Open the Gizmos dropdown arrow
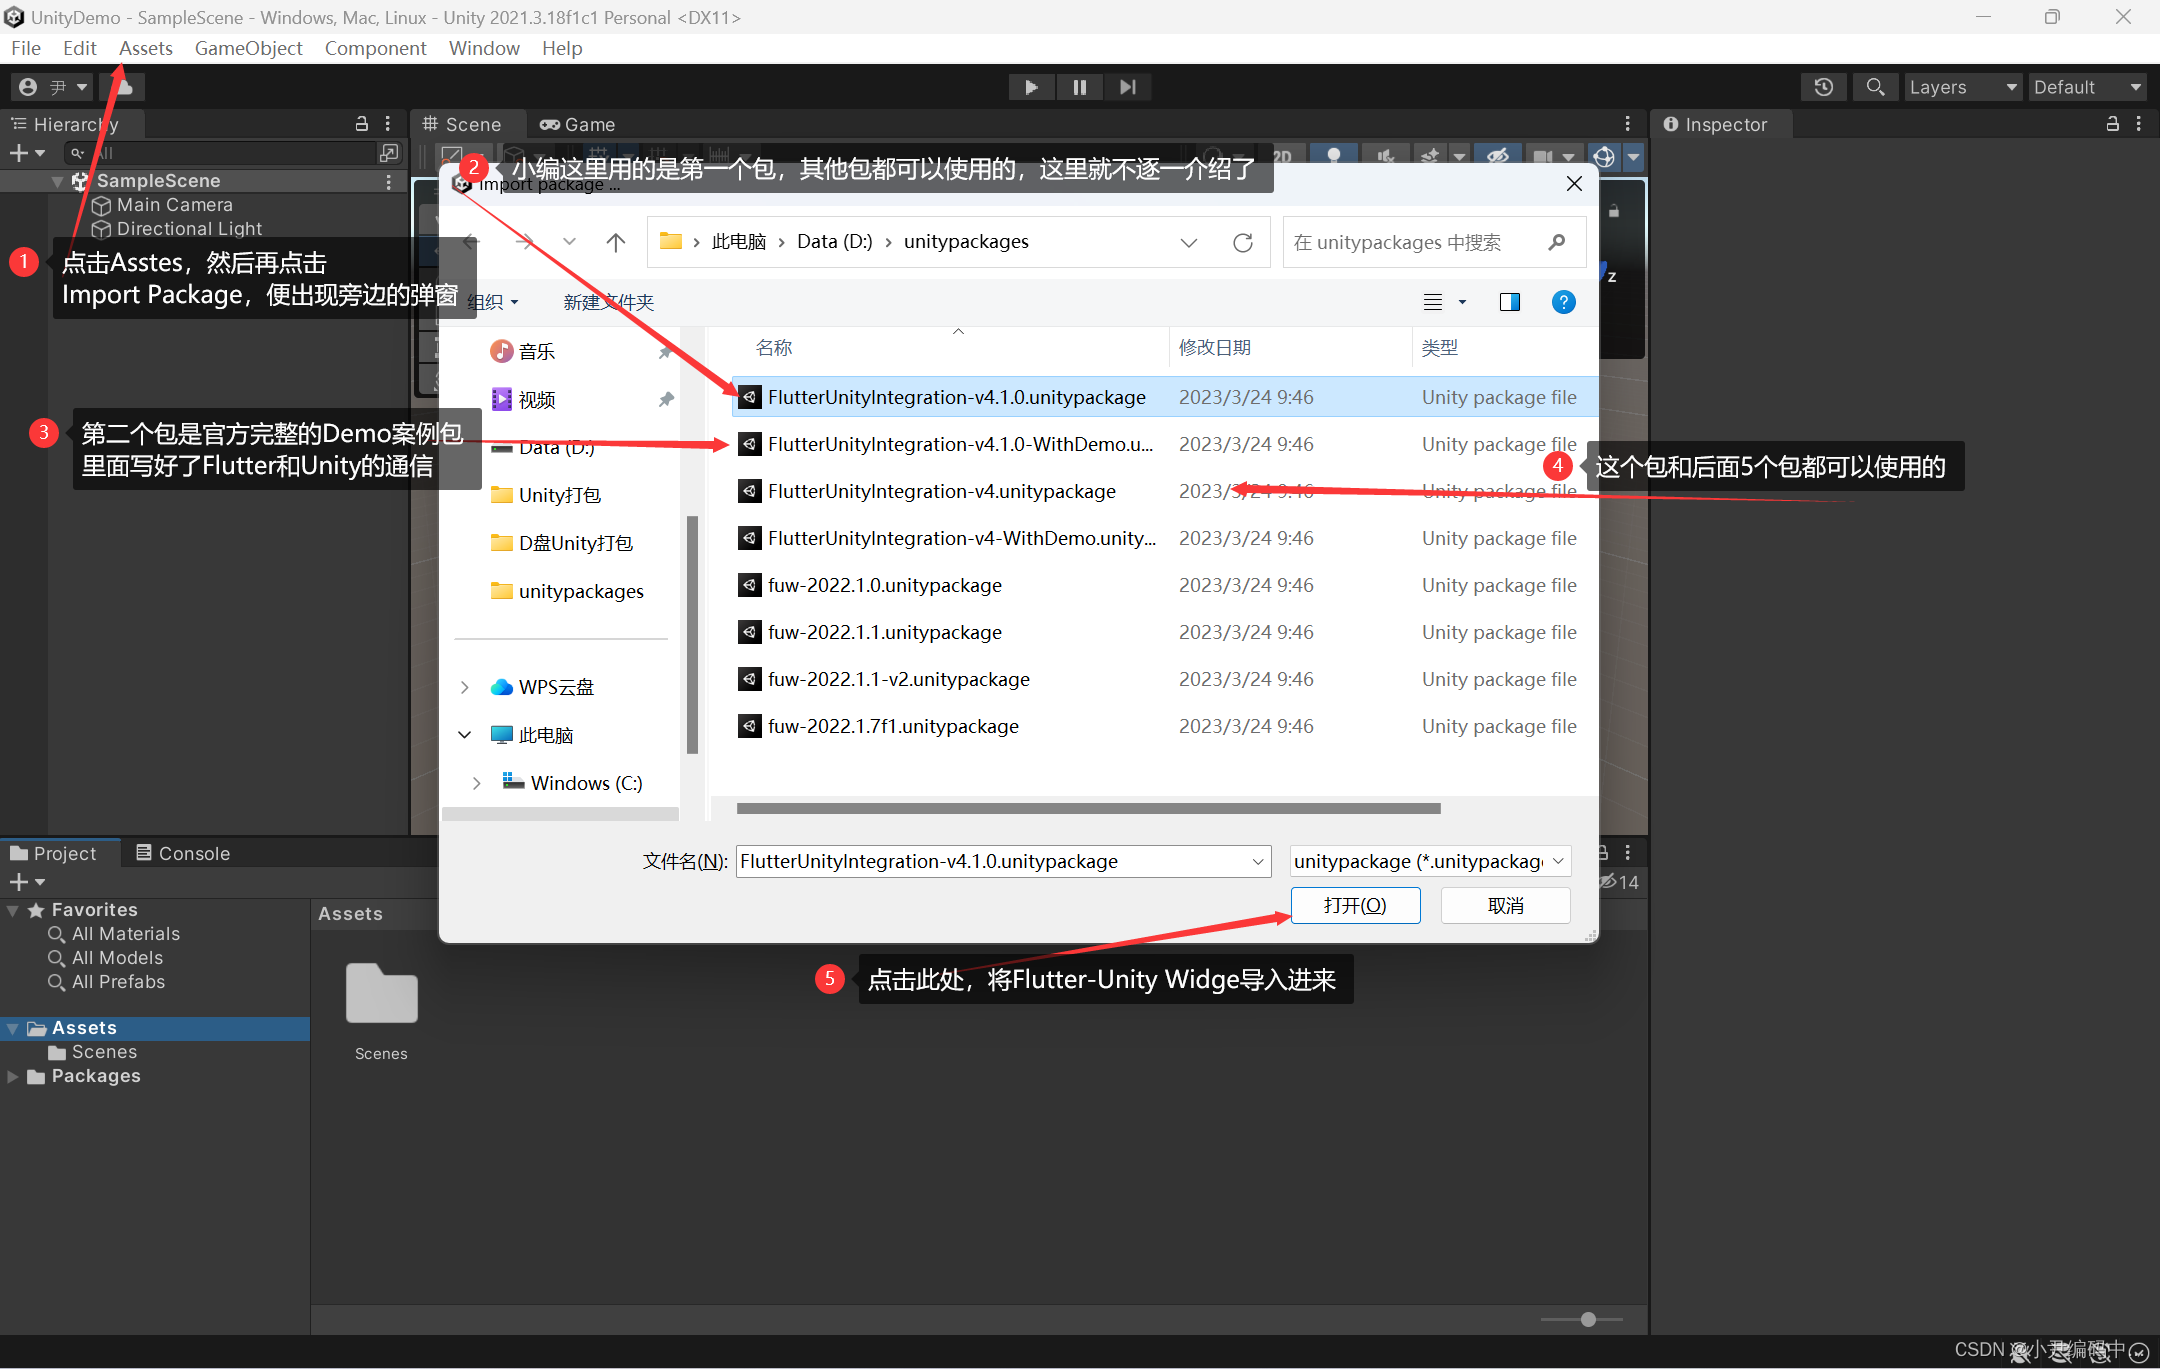The width and height of the screenshot is (2160, 1369). 1633,157
